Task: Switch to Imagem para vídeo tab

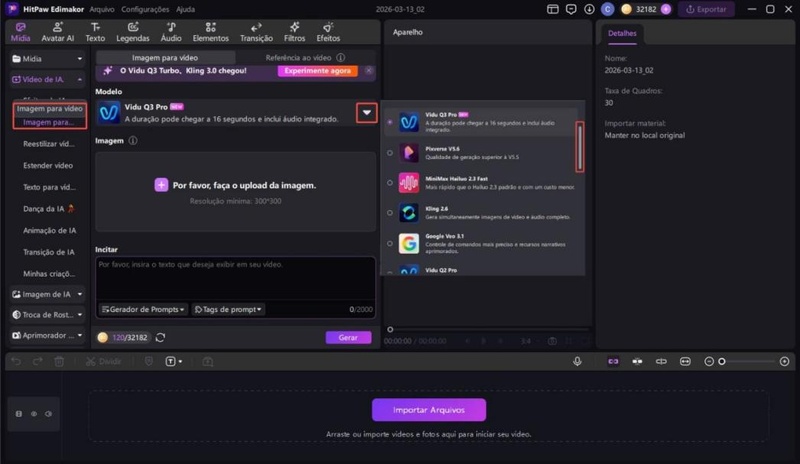Action: pos(165,58)
